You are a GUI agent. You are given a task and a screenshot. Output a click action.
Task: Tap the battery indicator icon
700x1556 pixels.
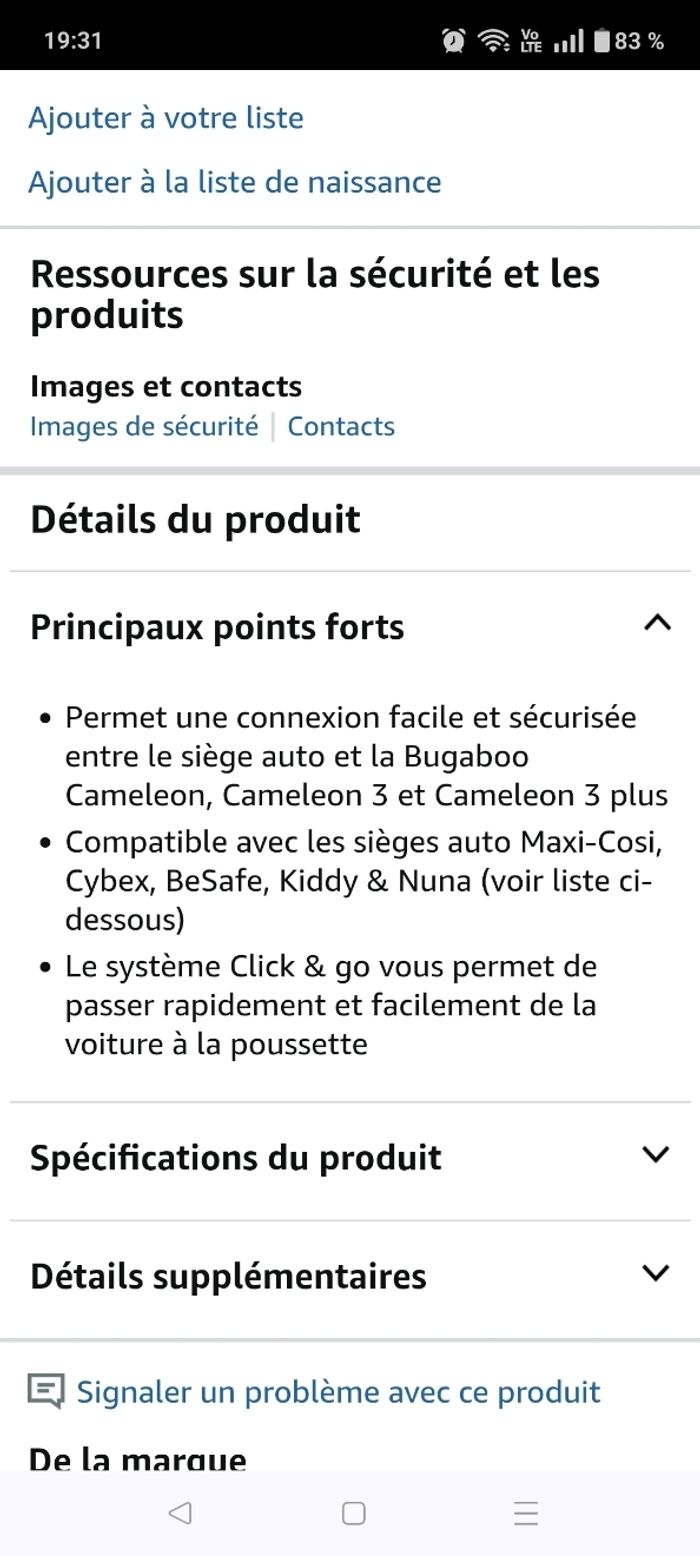pos(601,41)
